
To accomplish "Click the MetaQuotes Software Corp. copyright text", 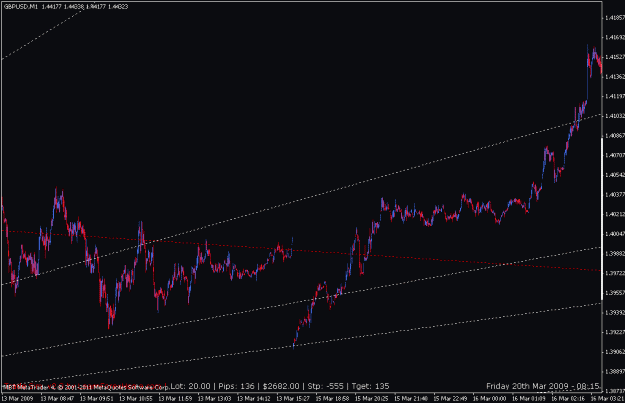I will point(86,387).
